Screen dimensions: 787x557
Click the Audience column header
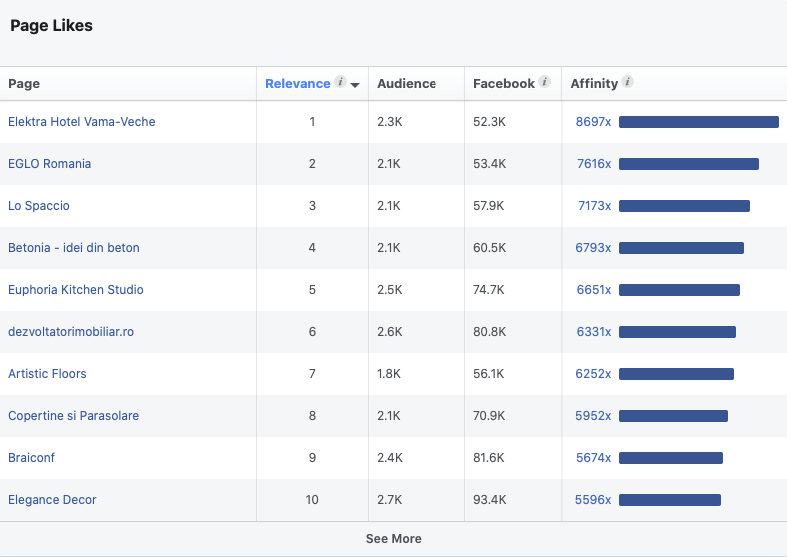pyautogui.click(x=406, y=84)
